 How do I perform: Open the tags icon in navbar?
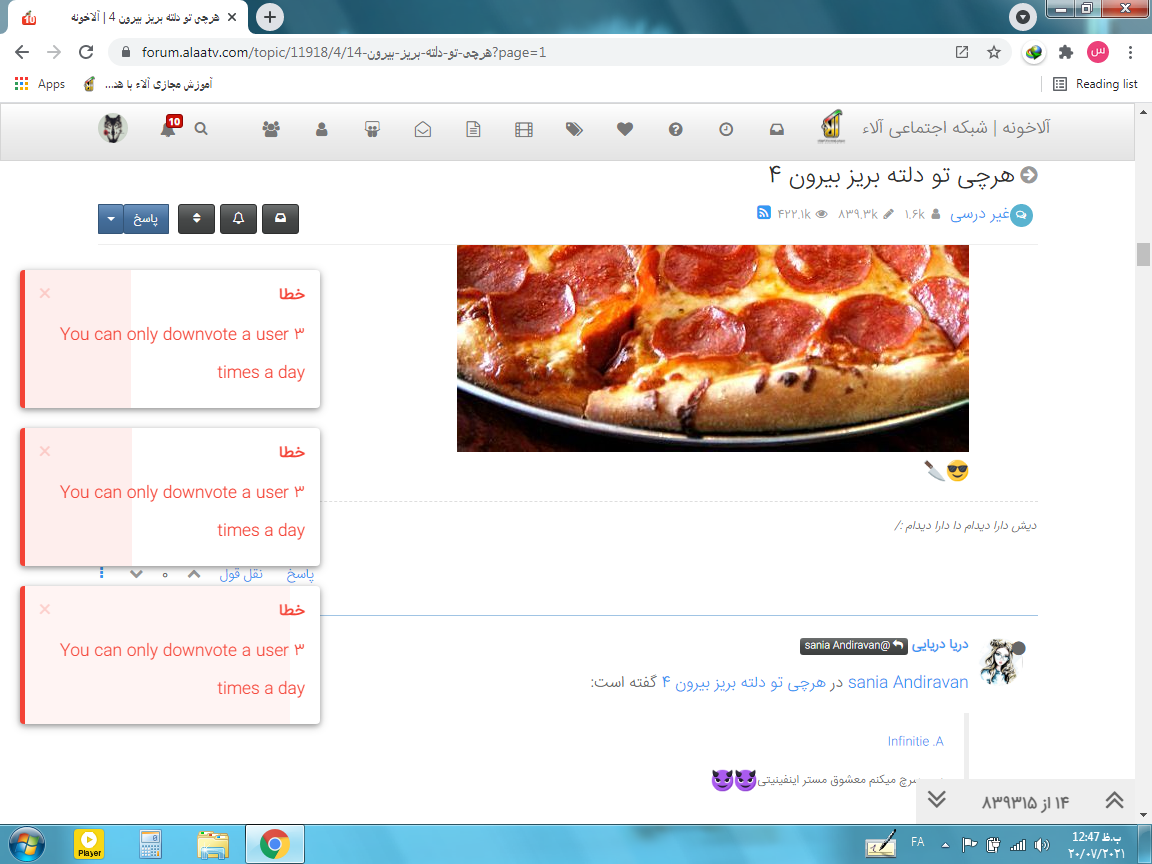(574, 129)
